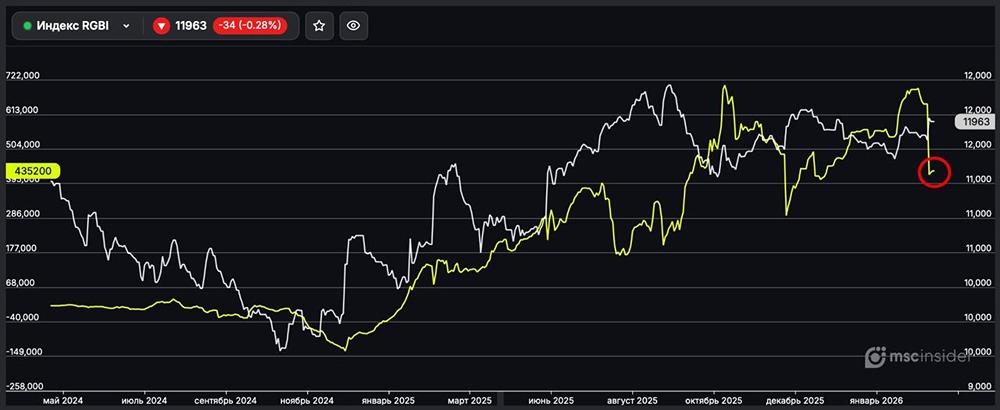This screenshot has height=410, width=1000.
Task: Add Индекс RGBI to favorites with star icon
Action: (318, 26)
